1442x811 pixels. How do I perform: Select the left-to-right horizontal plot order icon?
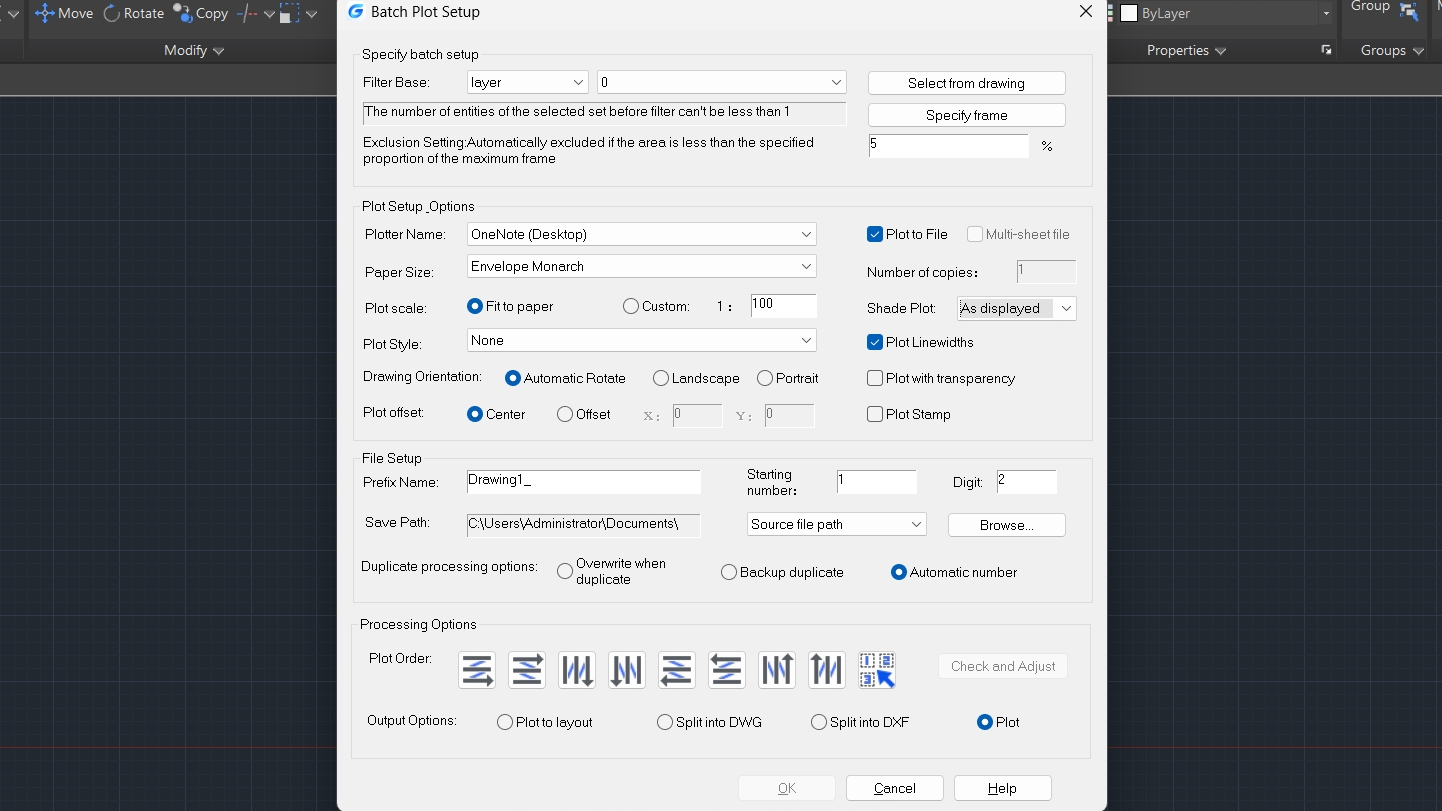pos(476,670)
